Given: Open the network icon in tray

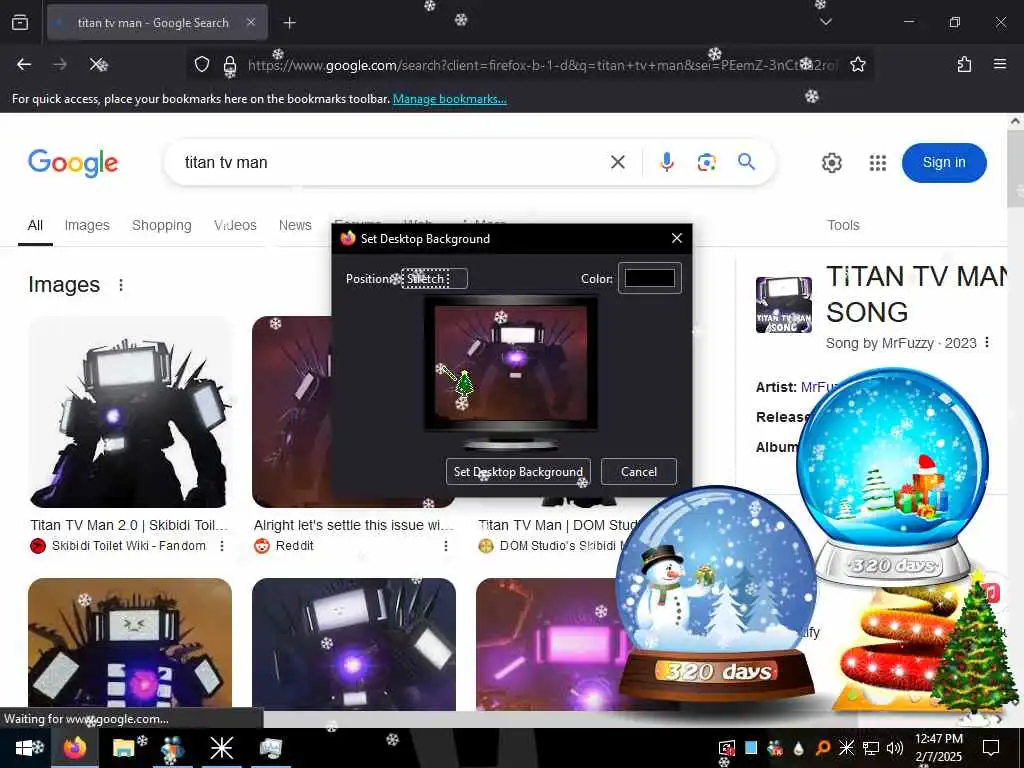Looking at the screenshot, I should pyautogui.click(x=871, y=748).
